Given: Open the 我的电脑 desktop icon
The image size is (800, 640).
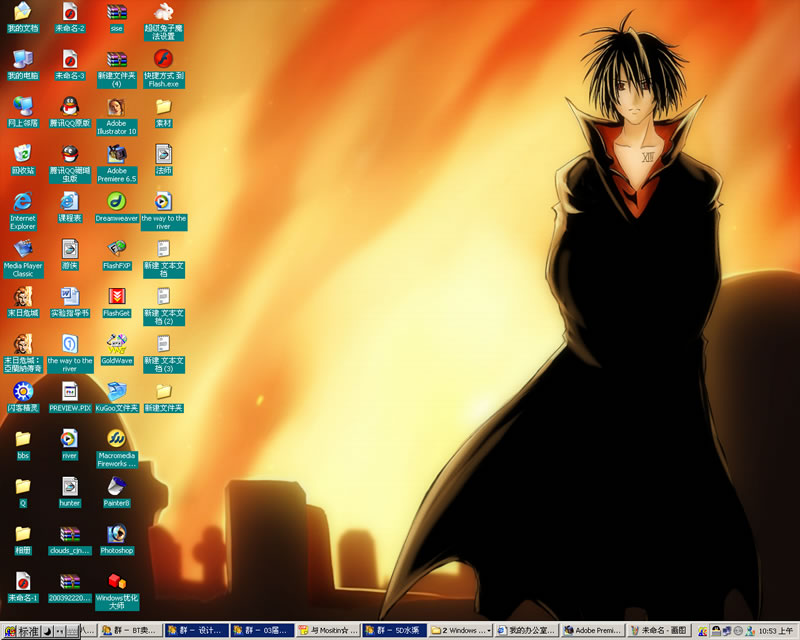Looking at the screenshot, I should coord(22,65).
